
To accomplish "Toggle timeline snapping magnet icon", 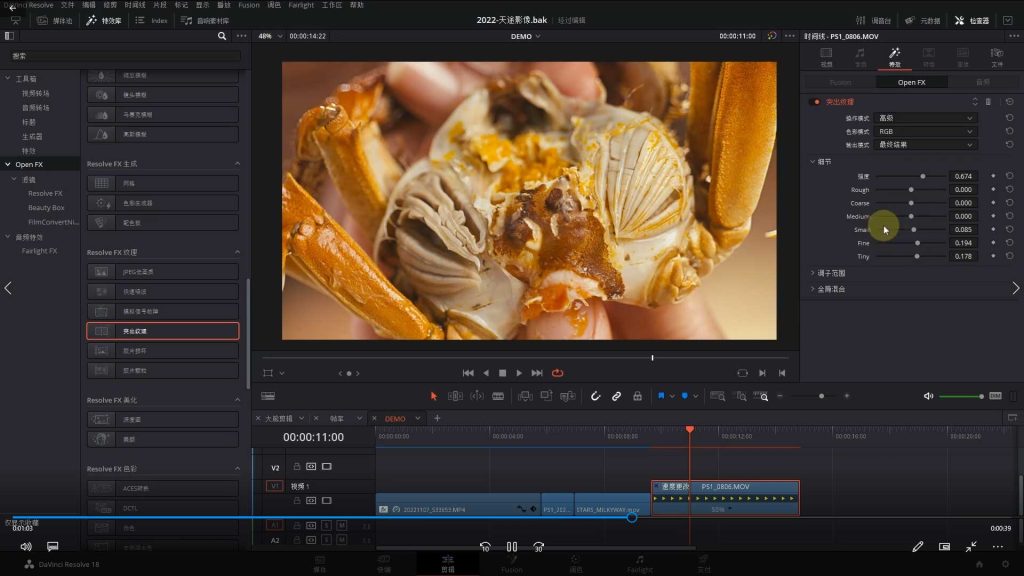I will (x=595, y=396).
